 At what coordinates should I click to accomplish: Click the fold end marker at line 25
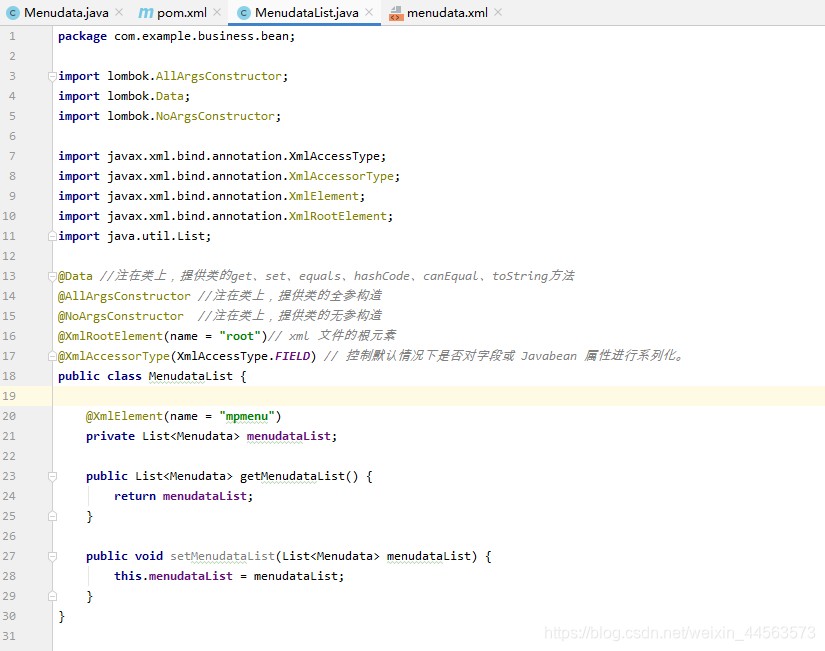(x=52, y=516)
